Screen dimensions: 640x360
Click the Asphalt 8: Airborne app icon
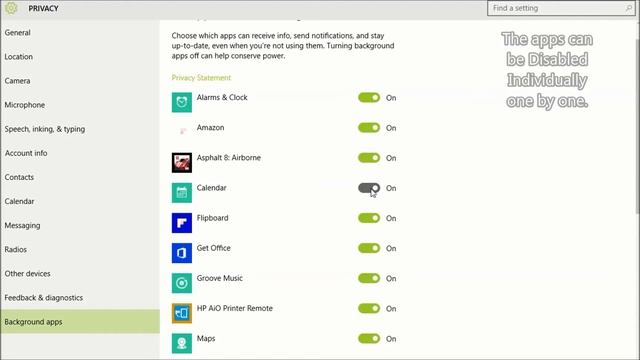(182, 162)
